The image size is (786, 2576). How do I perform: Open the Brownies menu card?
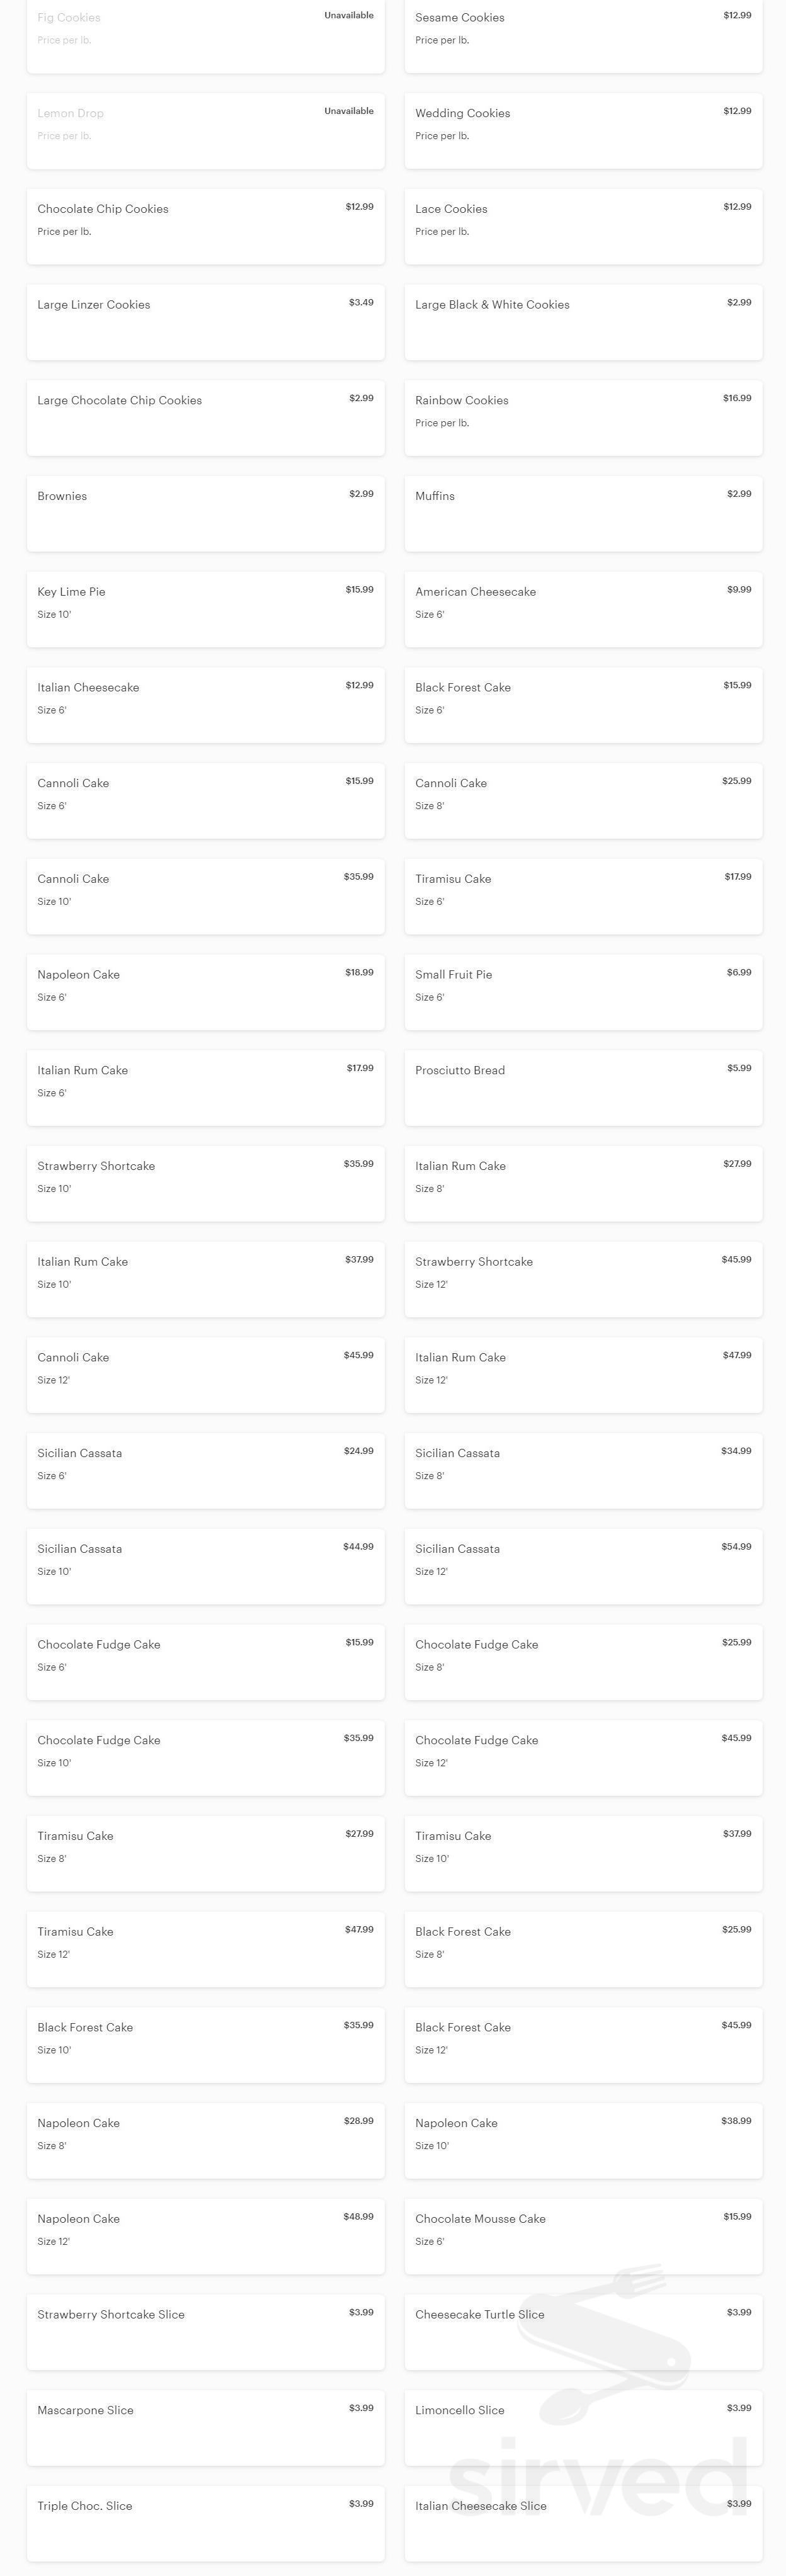[x=205, y=513]
